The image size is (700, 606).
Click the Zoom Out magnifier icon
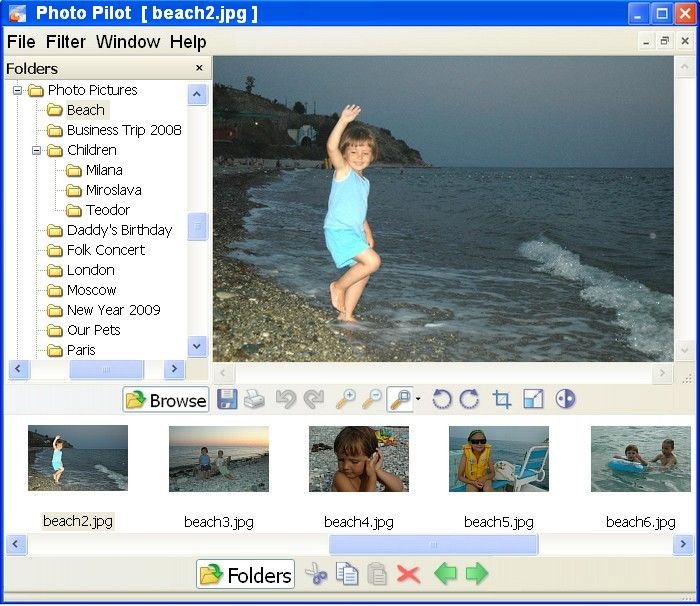[372, 400]
